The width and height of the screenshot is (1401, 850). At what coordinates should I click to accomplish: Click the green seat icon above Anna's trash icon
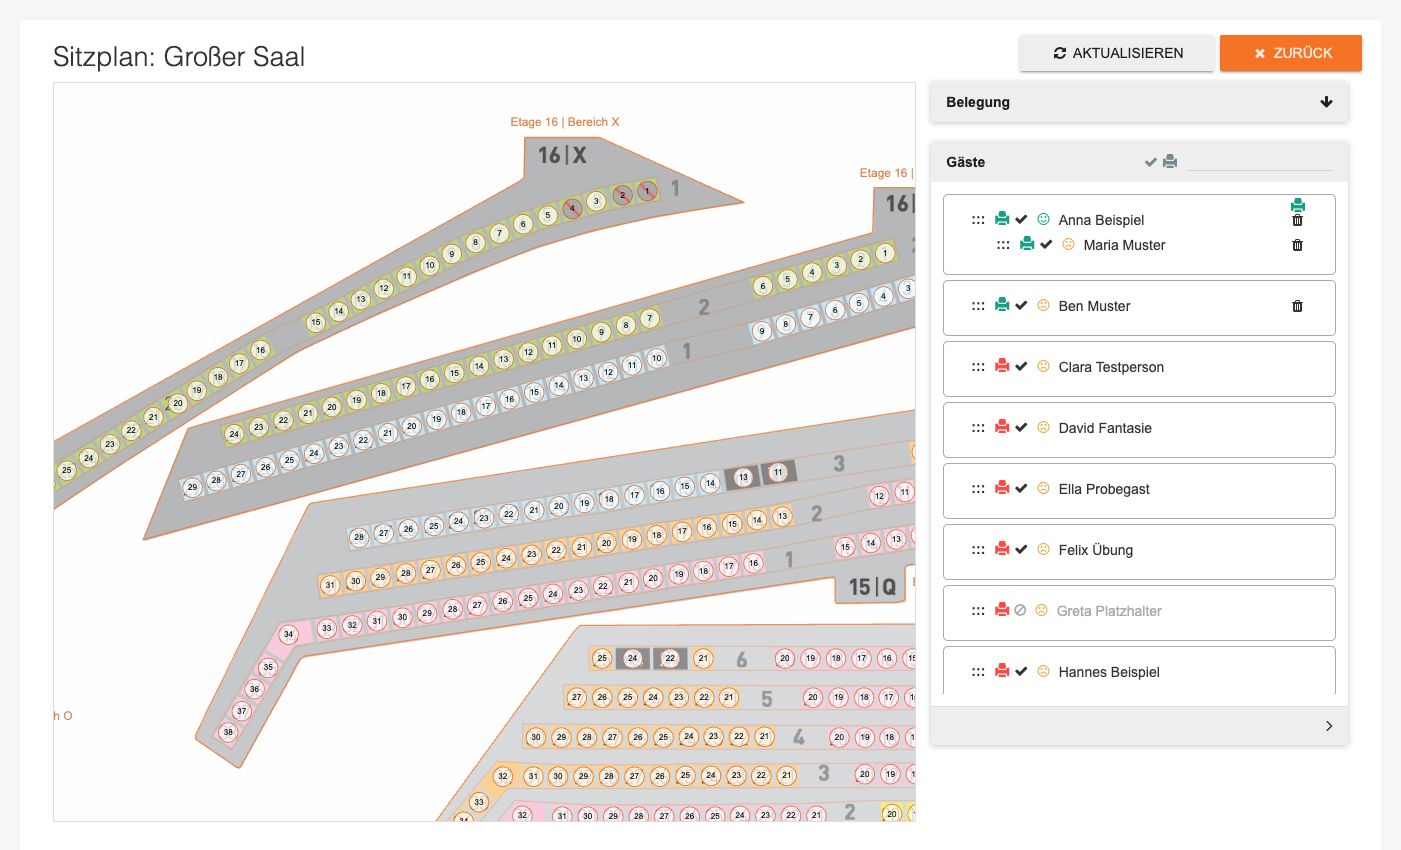[1298, 205]
